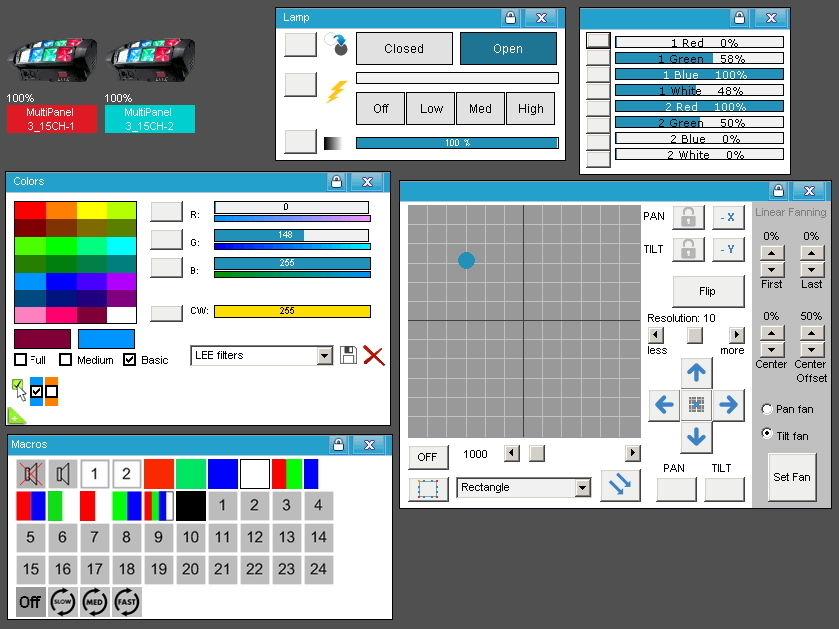Toggle the blue-backed checked checkbox in Colors
Viewport: 839px width, 629px height.
click(36, 392)
